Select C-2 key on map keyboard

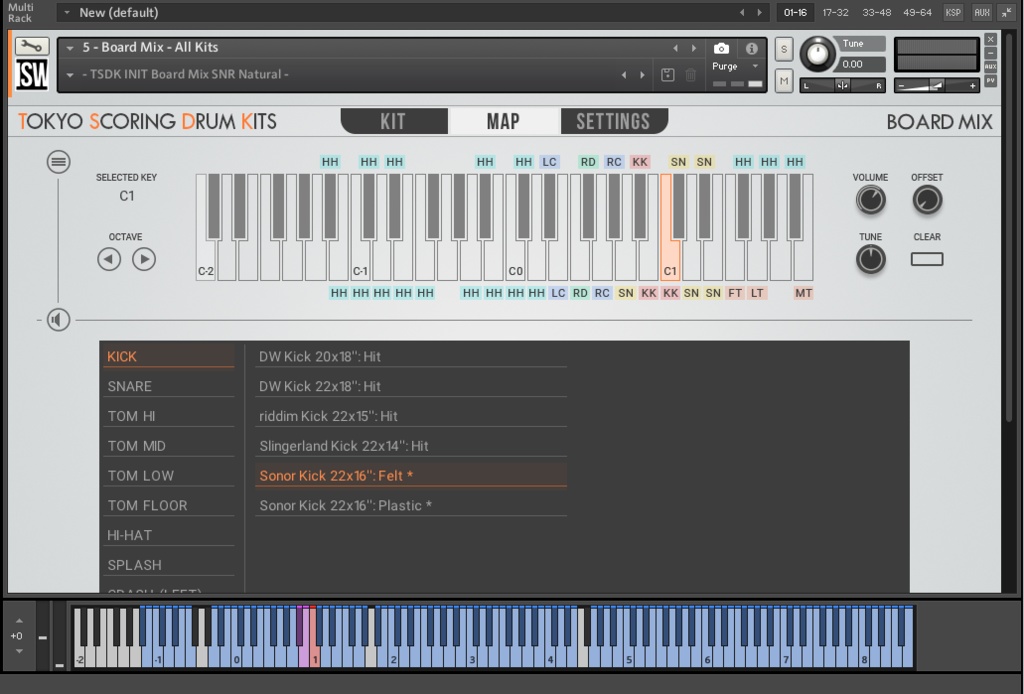pyautogui.click(x=206, y=261)
